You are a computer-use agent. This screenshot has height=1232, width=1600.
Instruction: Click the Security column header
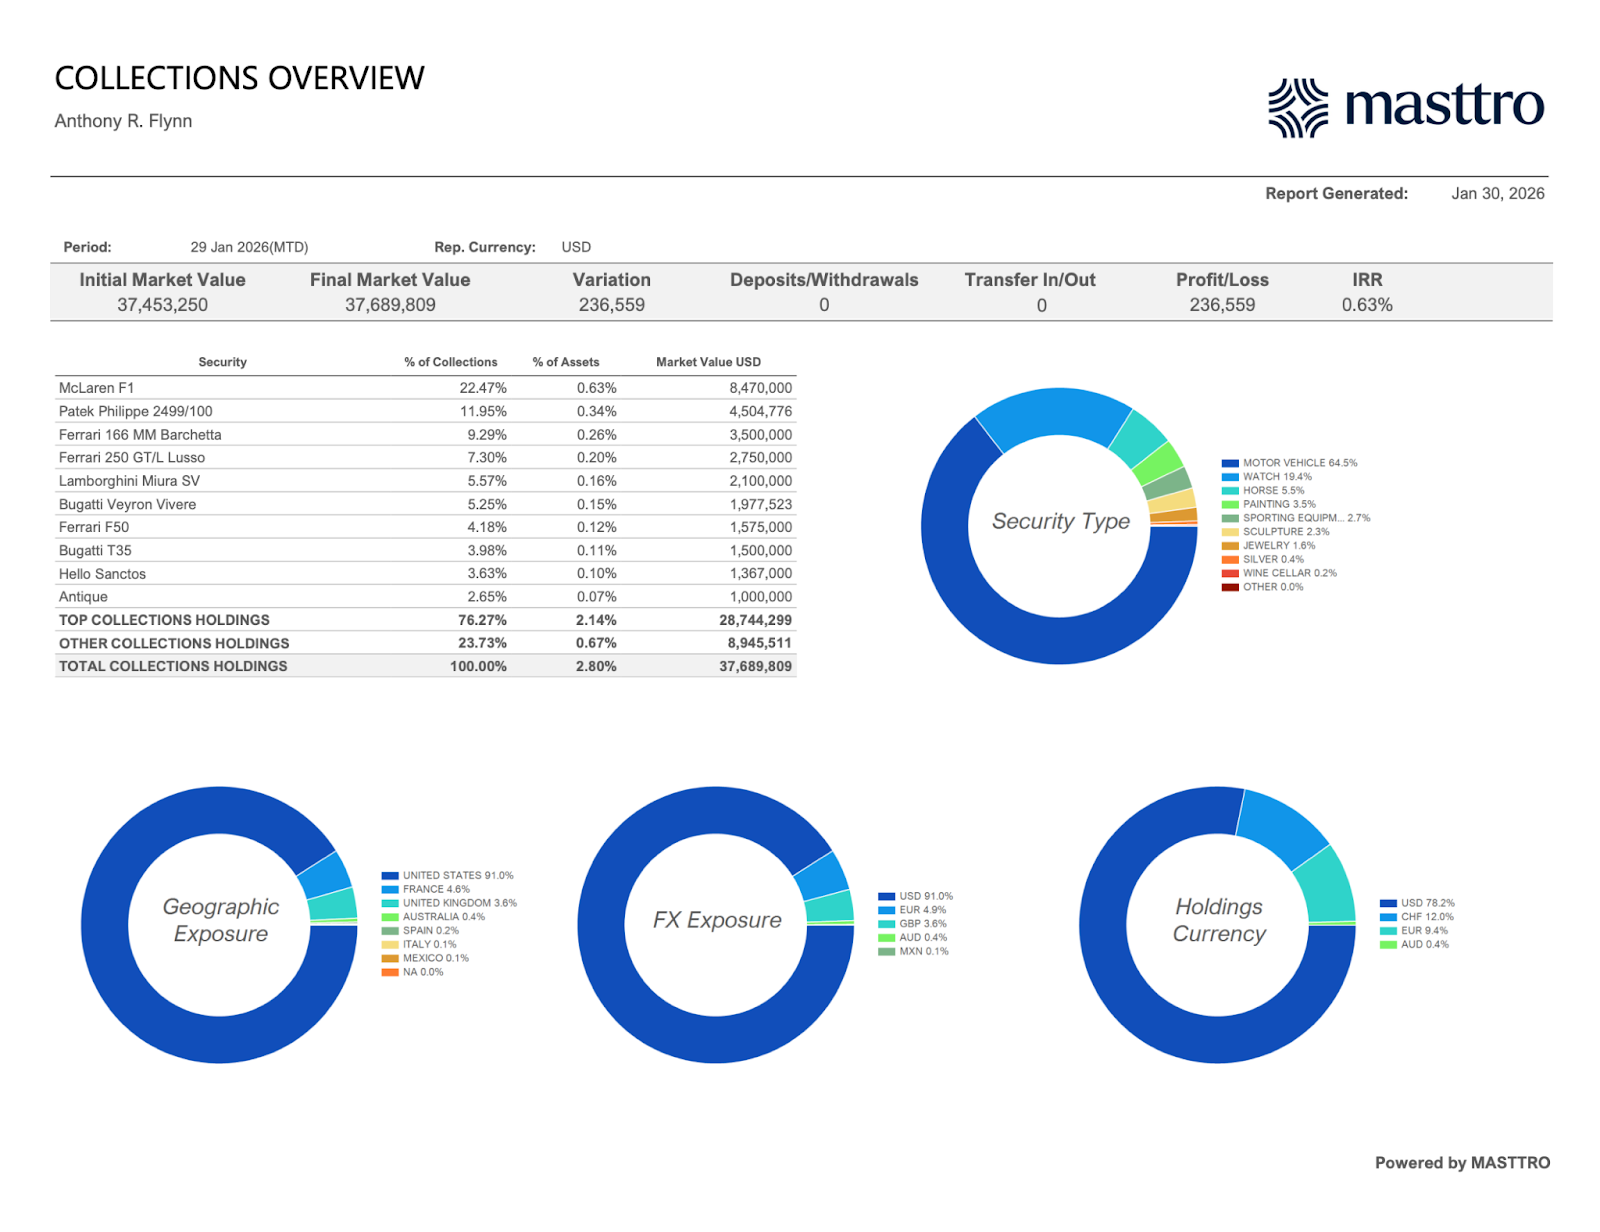click(x=222, y=362)
